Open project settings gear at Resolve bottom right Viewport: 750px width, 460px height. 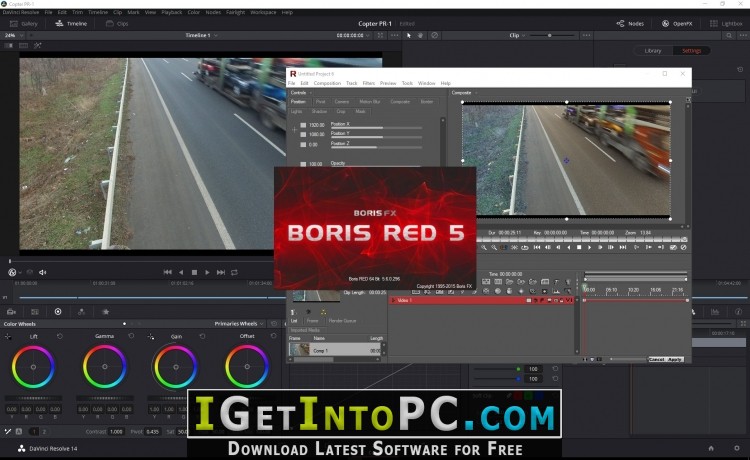point(737,448)
